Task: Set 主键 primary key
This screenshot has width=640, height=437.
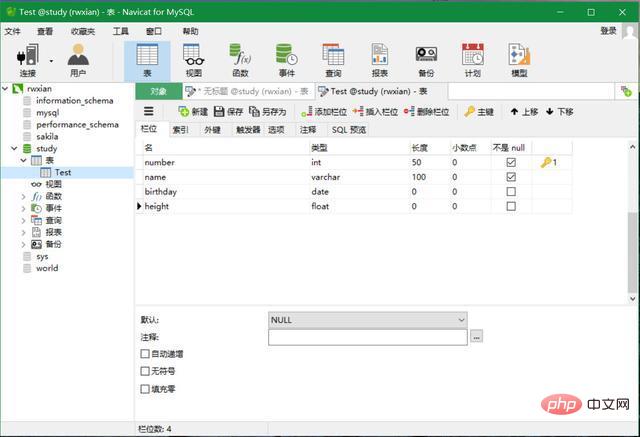Action: click(479, 111)
